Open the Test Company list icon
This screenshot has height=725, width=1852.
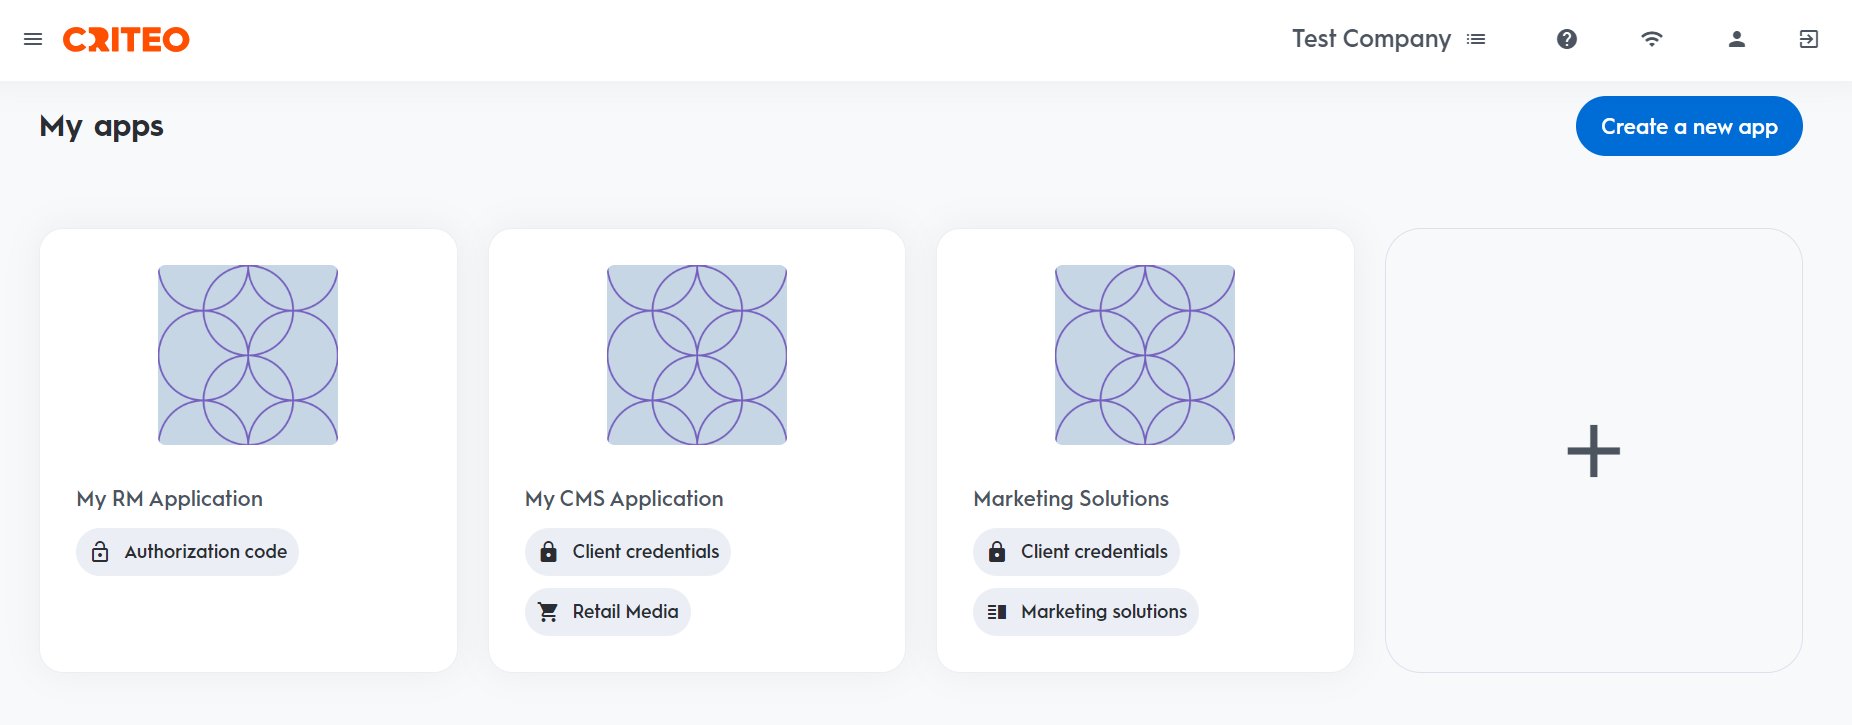[x=1476, y=39]
